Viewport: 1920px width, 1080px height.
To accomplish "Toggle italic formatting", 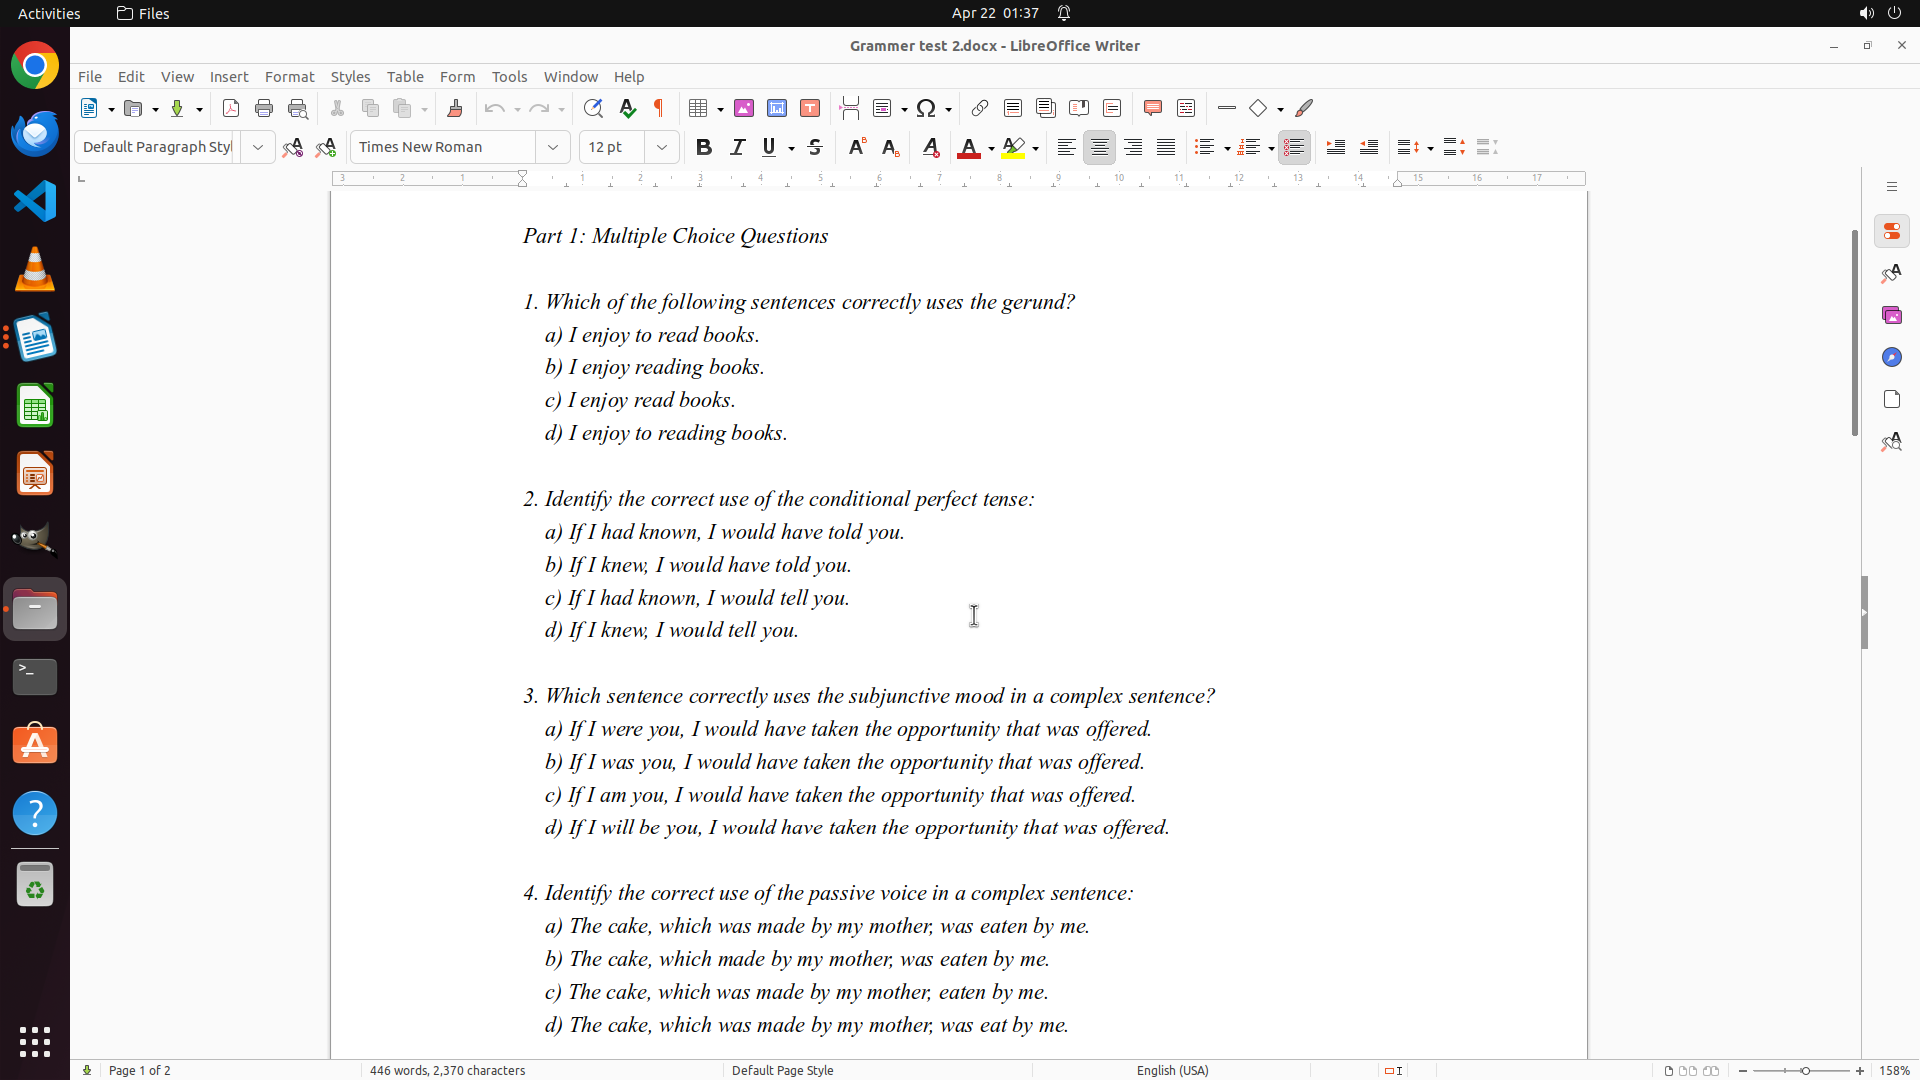I will pyautogui.click(x=738, y=147).
